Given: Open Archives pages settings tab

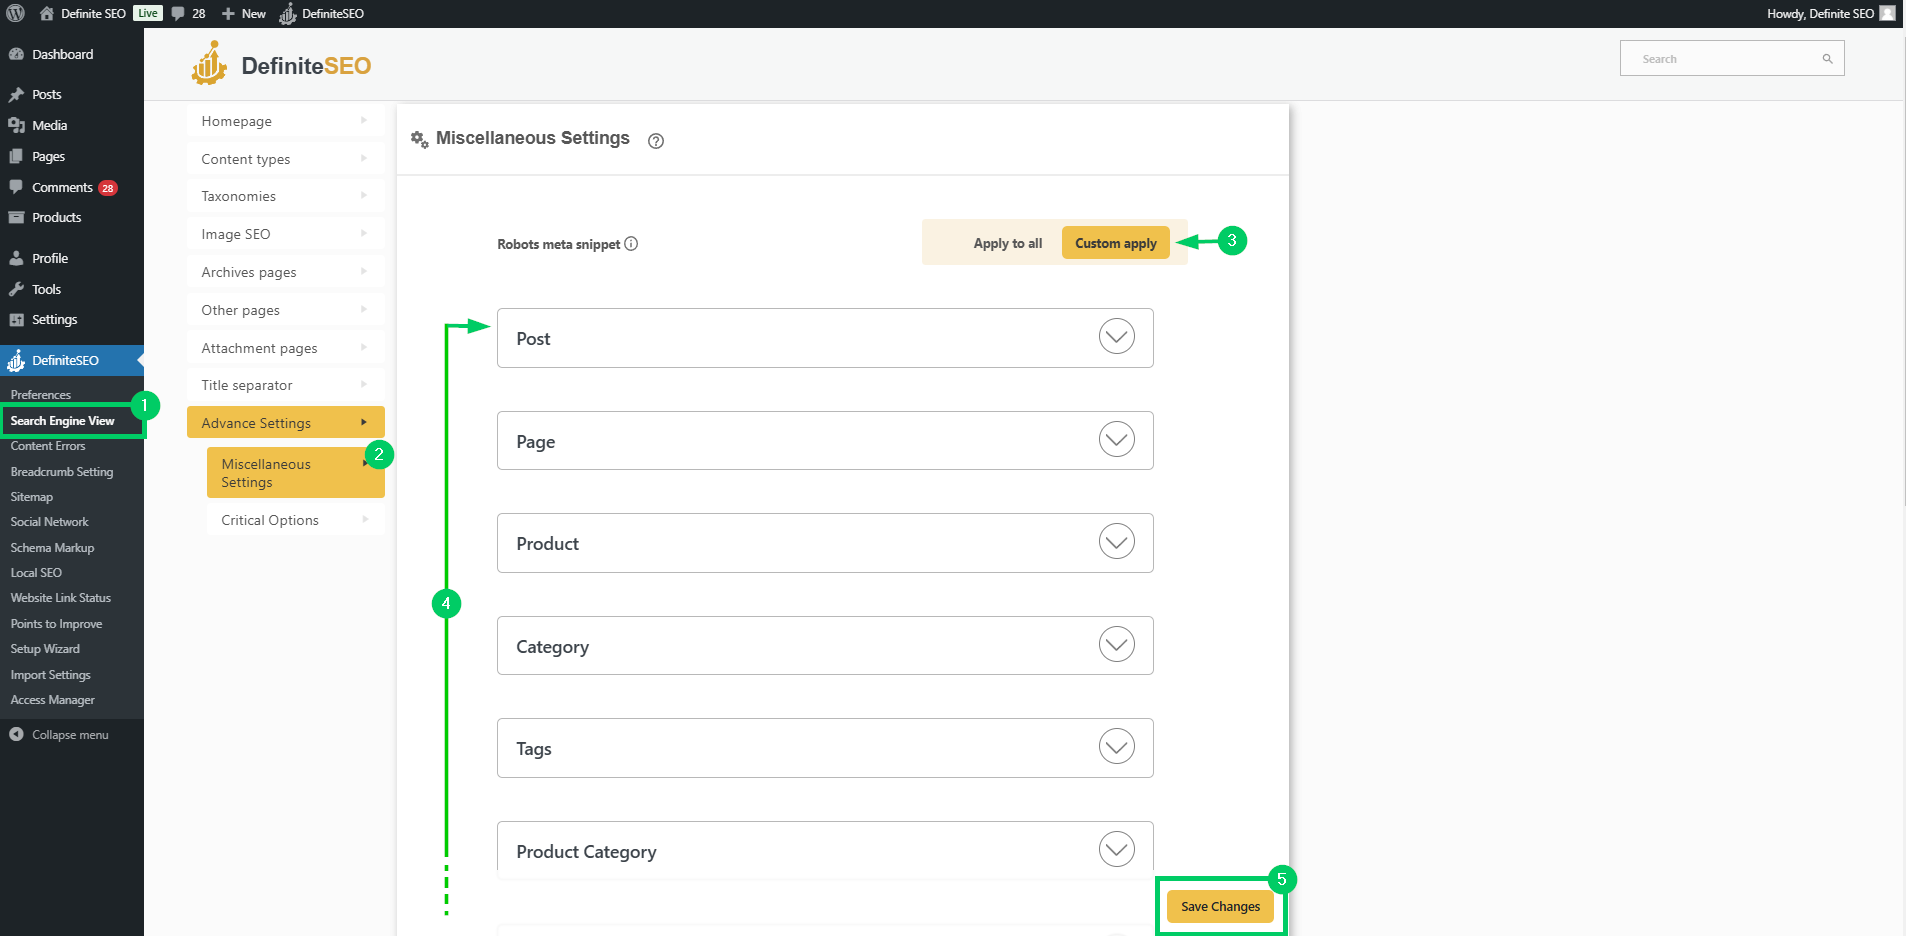Looking at the screenshot, I should 286,272.
